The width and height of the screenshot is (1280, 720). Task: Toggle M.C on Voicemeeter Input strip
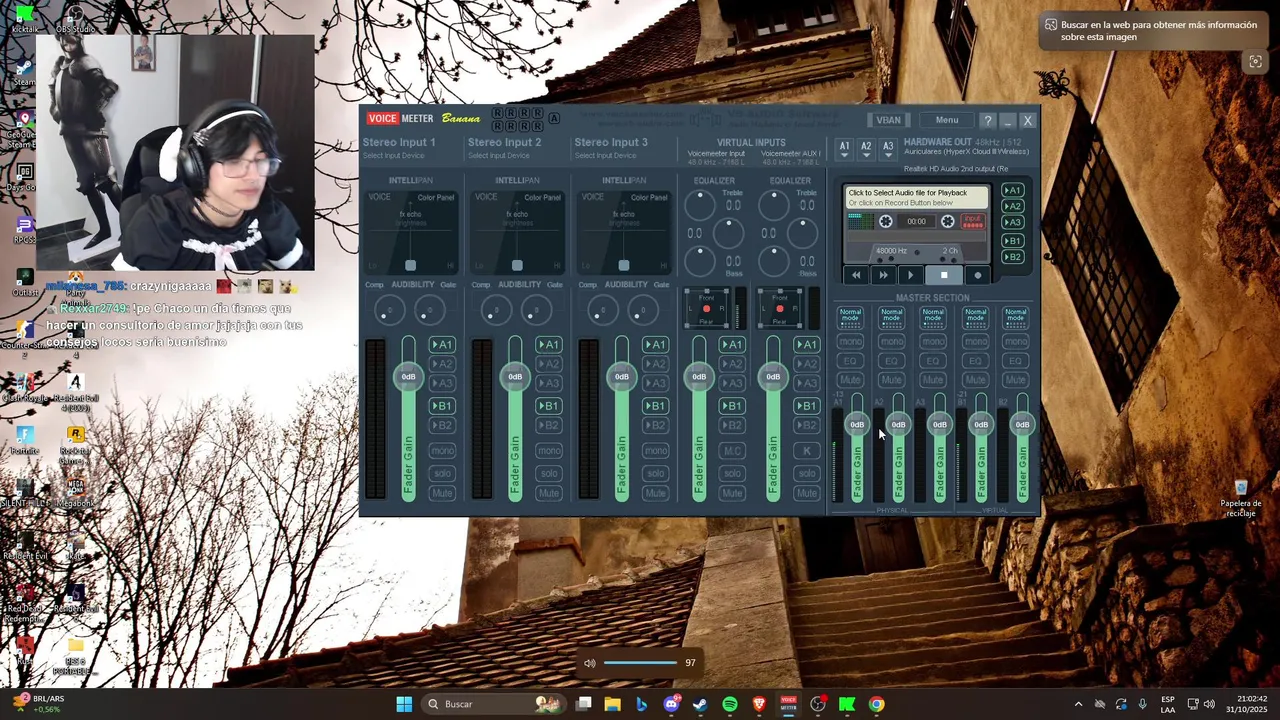[x=732, y=451]
